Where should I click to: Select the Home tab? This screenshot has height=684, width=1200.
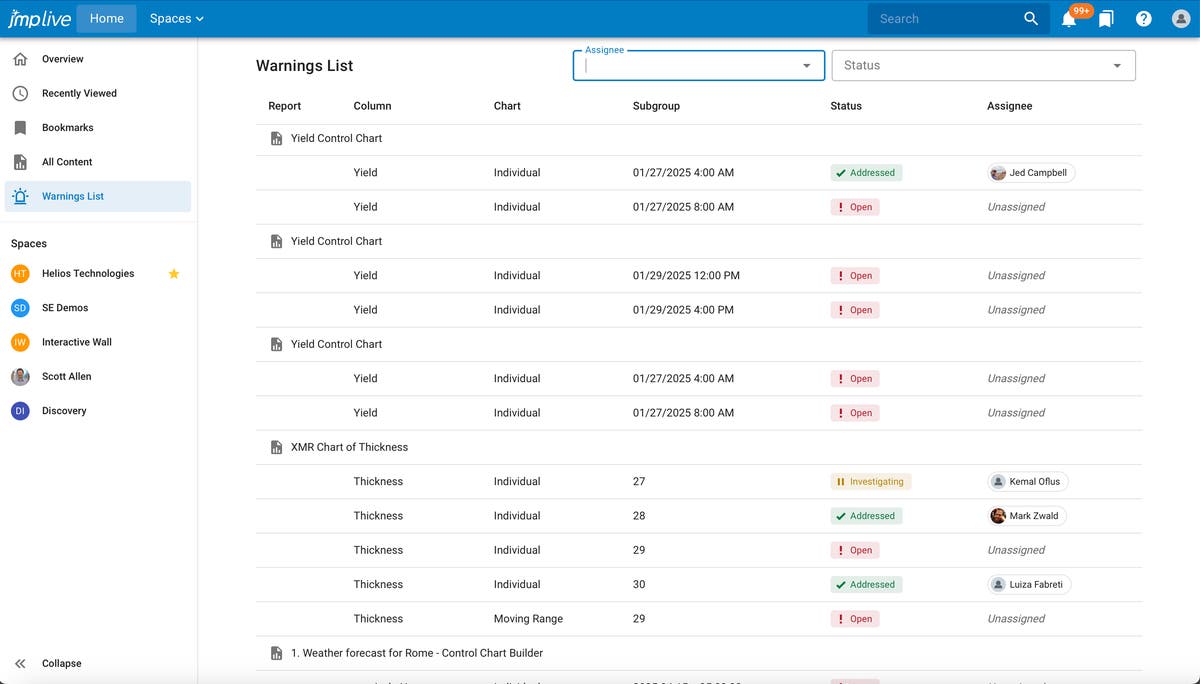106,19
